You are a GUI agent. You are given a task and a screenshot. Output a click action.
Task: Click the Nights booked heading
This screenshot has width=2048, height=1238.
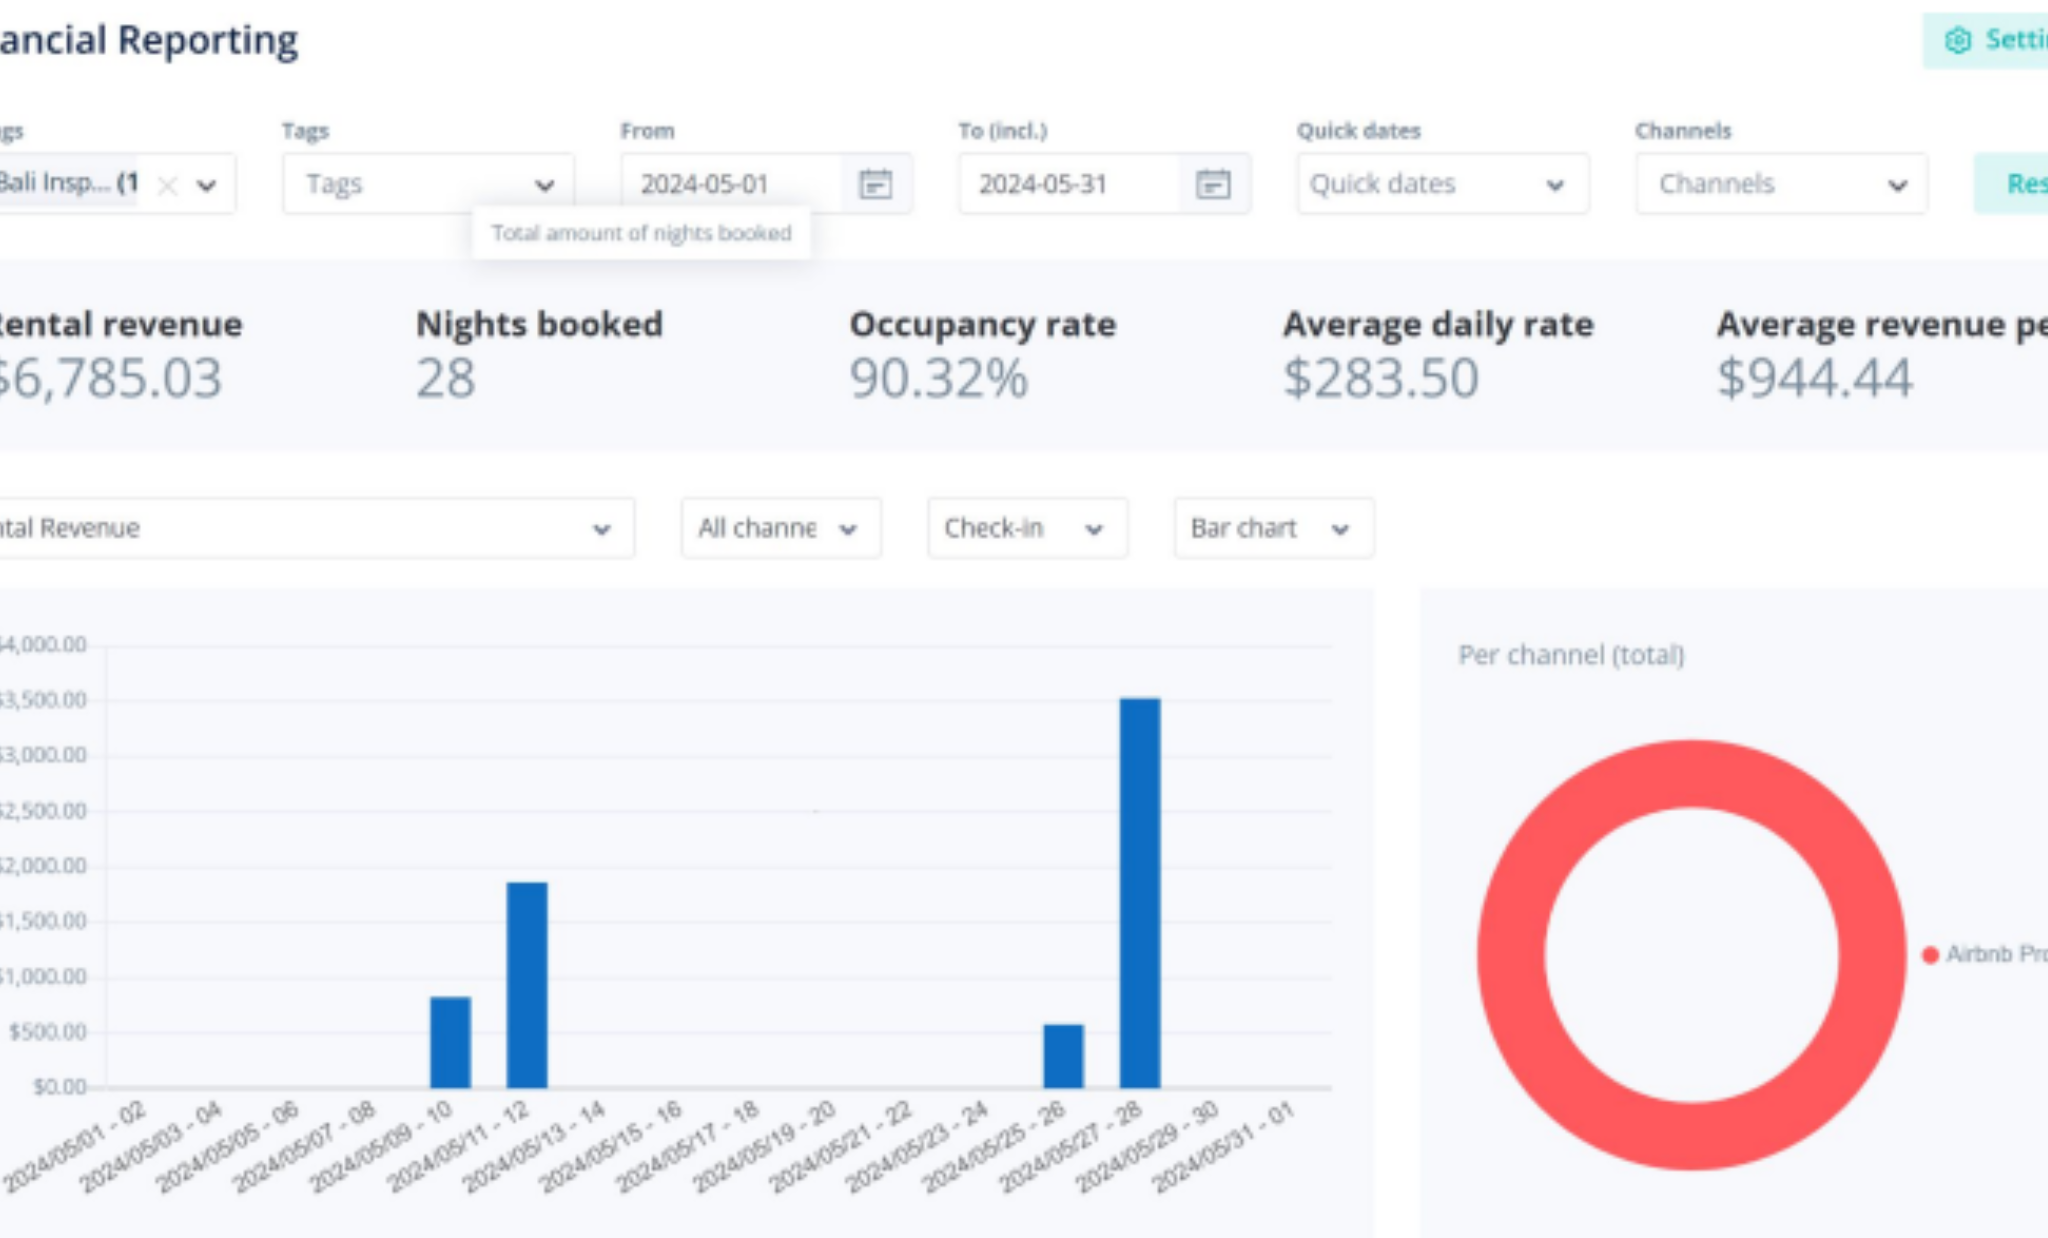click(x=539, y=324)
